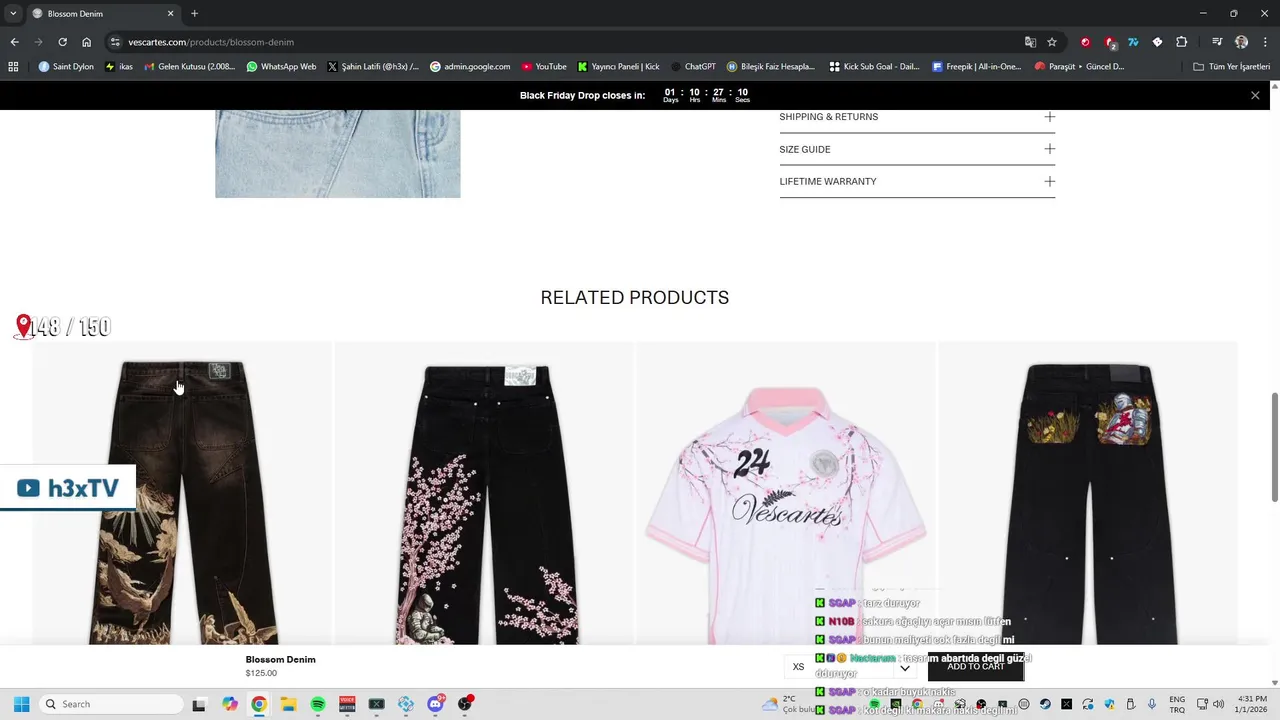Open the clock showing 4:31 PM

point(1251,704)
